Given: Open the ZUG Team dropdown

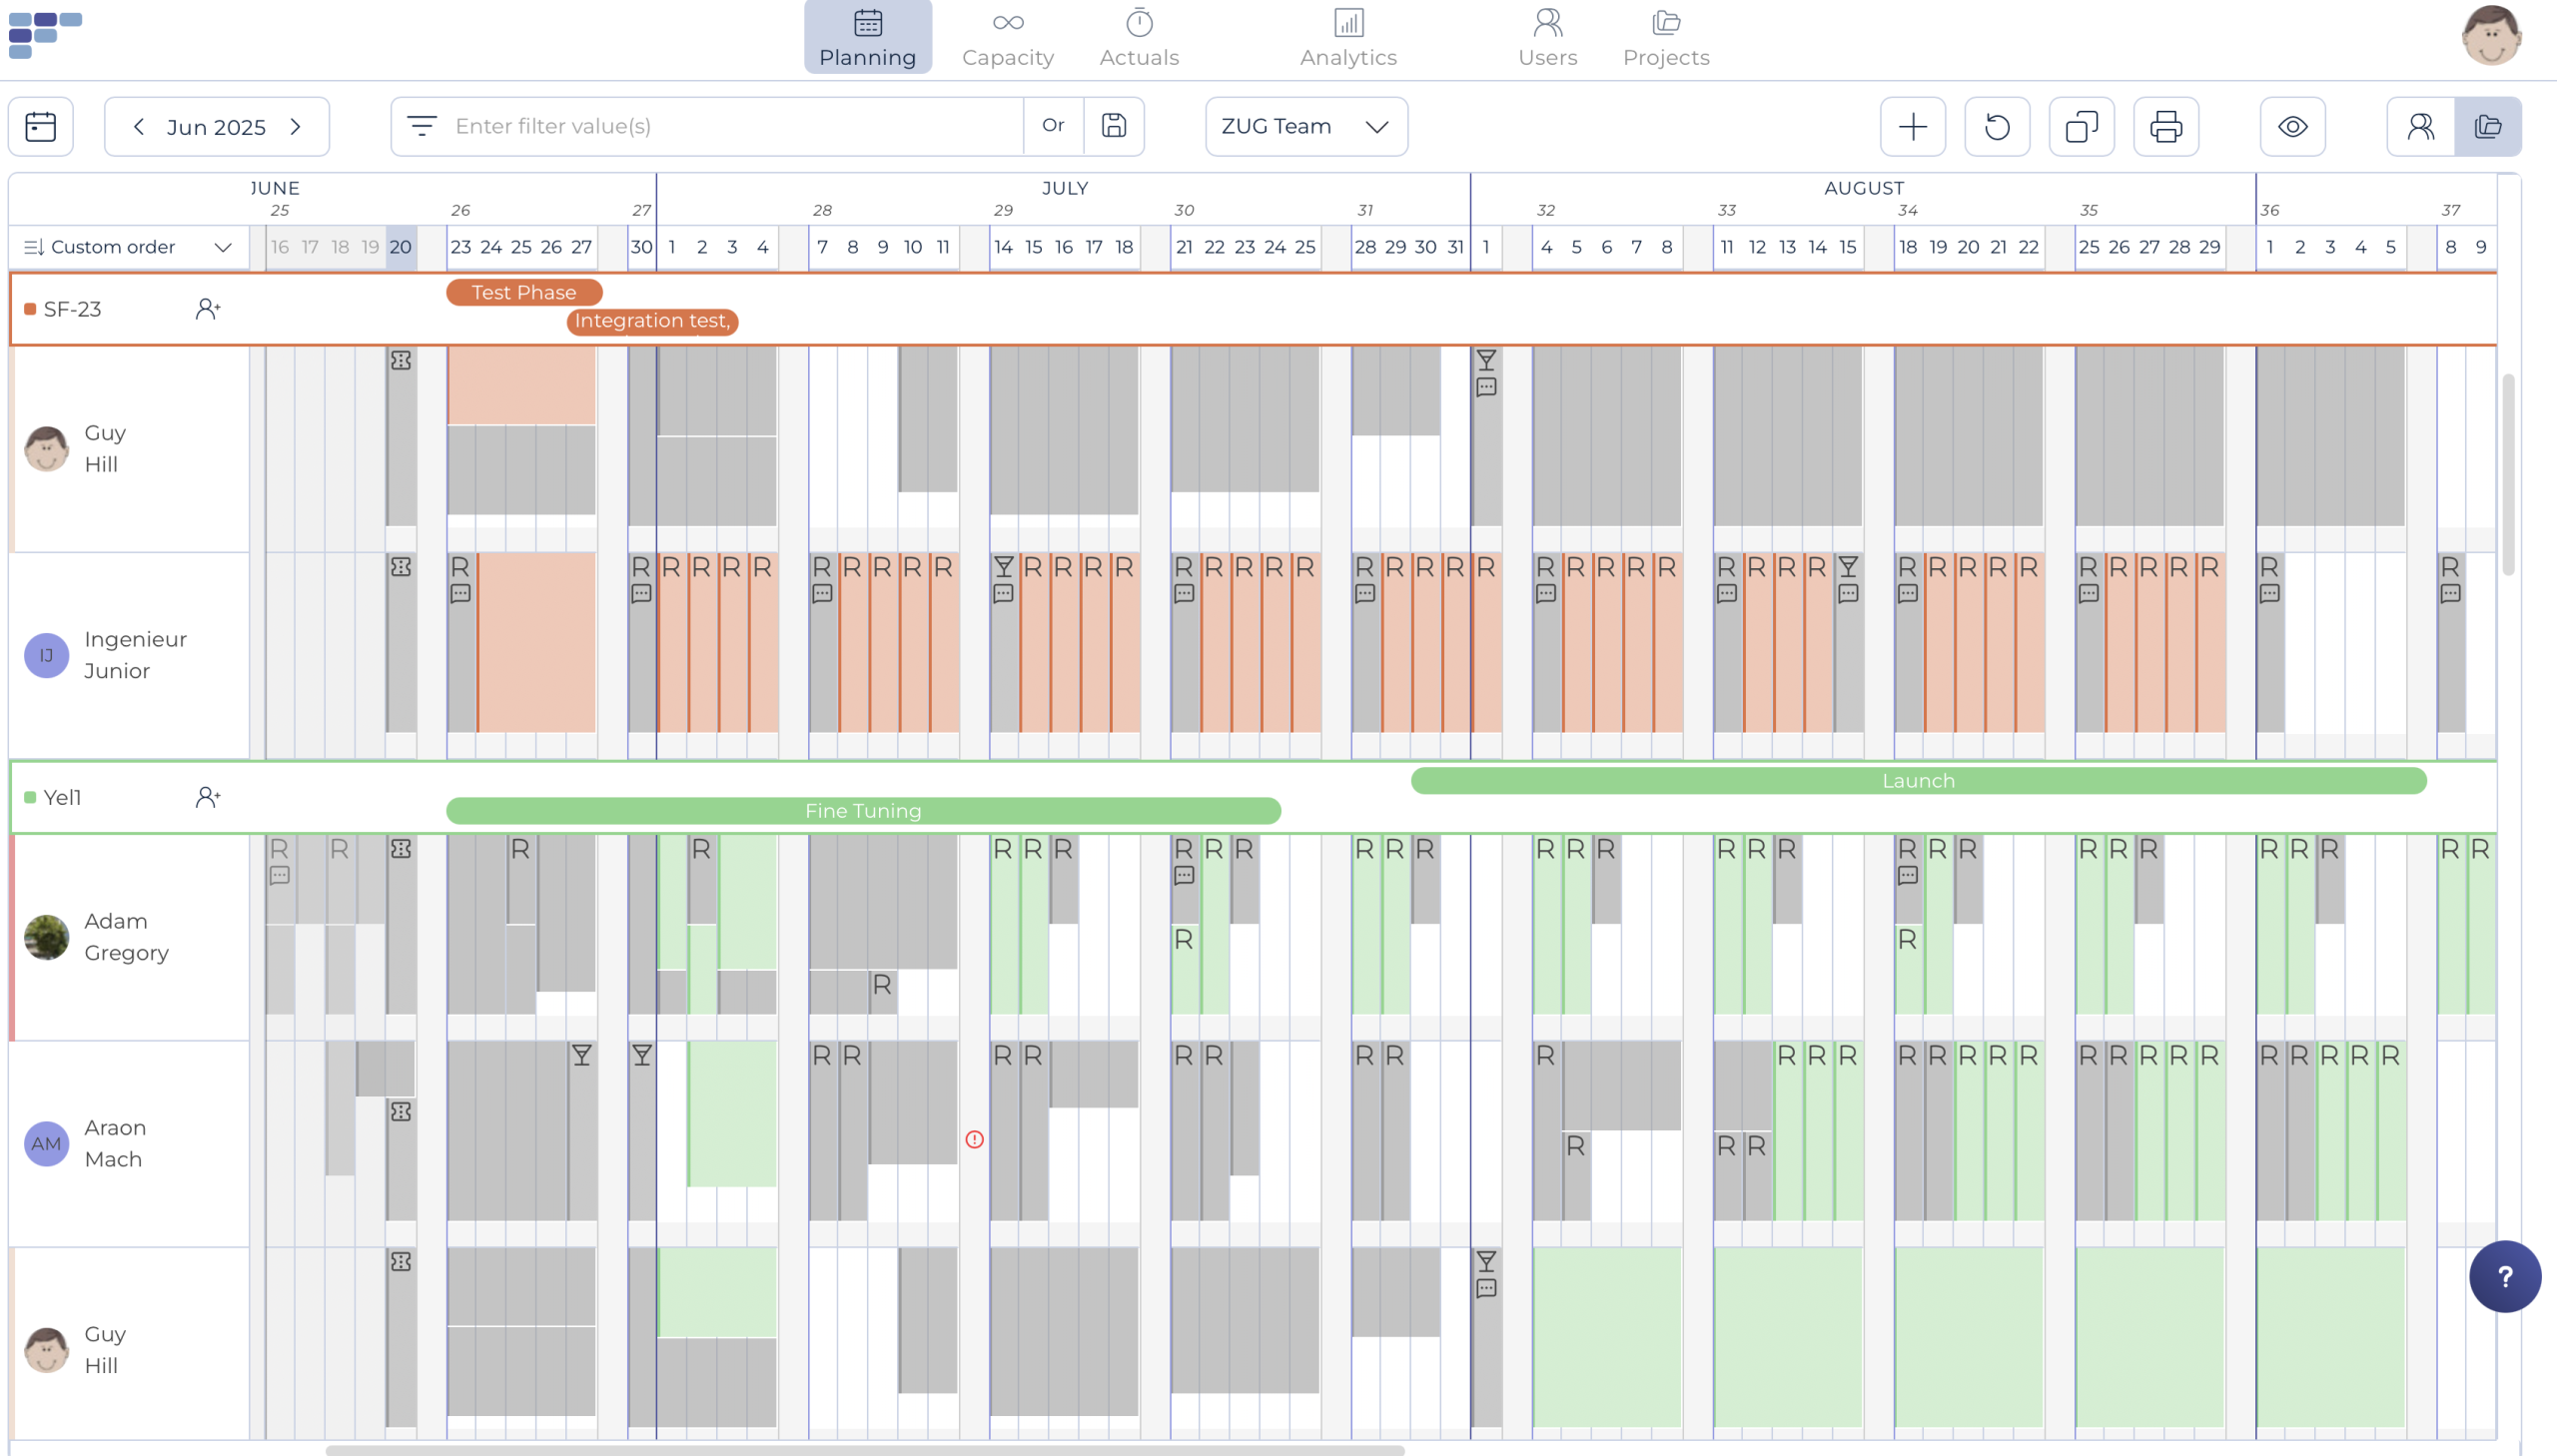Looking at the screenshot, I should (1305, 126).
